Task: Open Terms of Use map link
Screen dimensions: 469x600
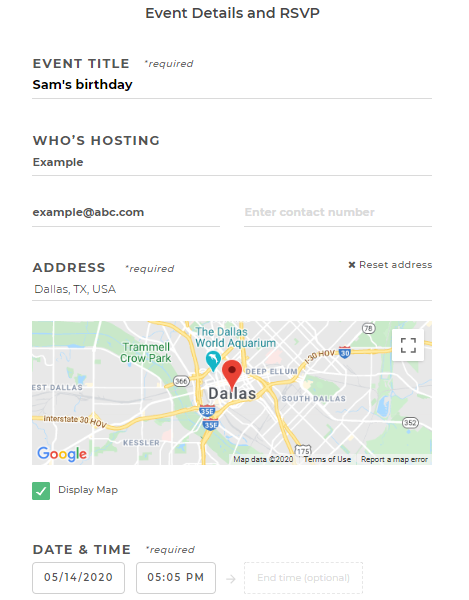Action: (327, 459)
